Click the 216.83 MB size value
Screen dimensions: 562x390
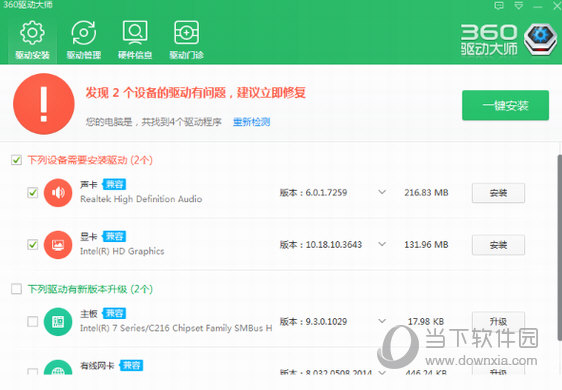click(x=426, y=192)
